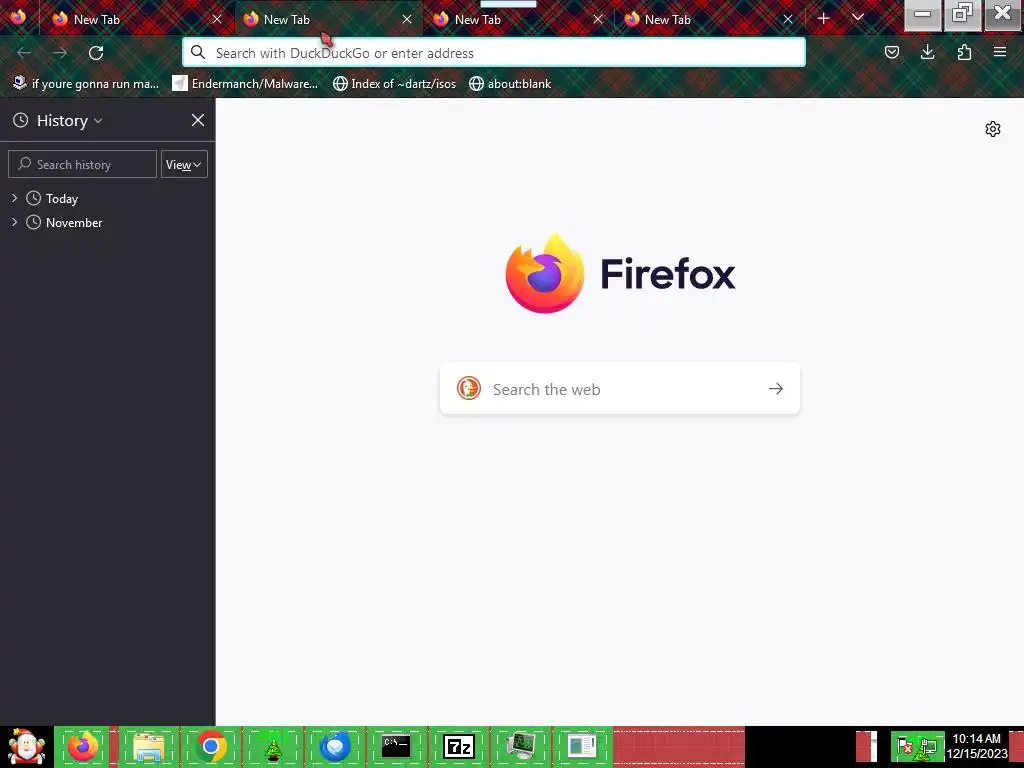Open Thunderbird from the taskbar

335,746
